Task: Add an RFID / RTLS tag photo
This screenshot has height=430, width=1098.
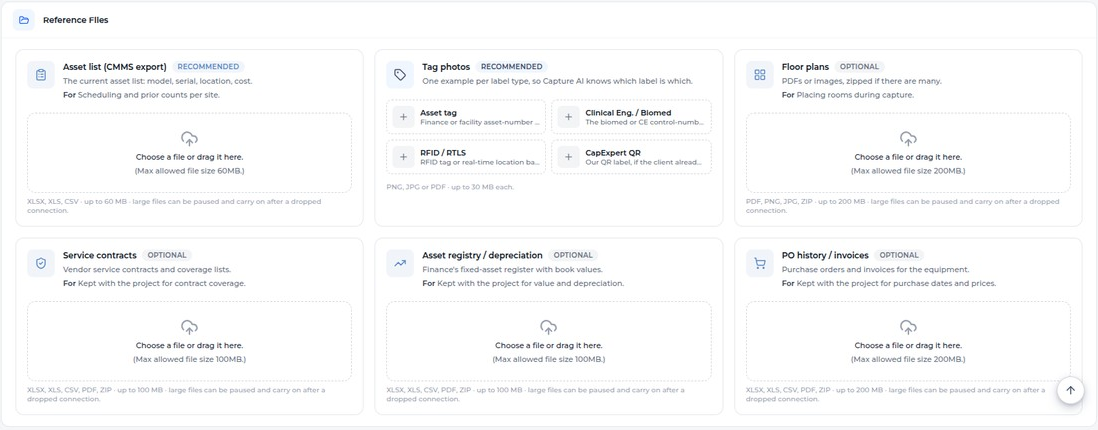Action: [466, 157]
